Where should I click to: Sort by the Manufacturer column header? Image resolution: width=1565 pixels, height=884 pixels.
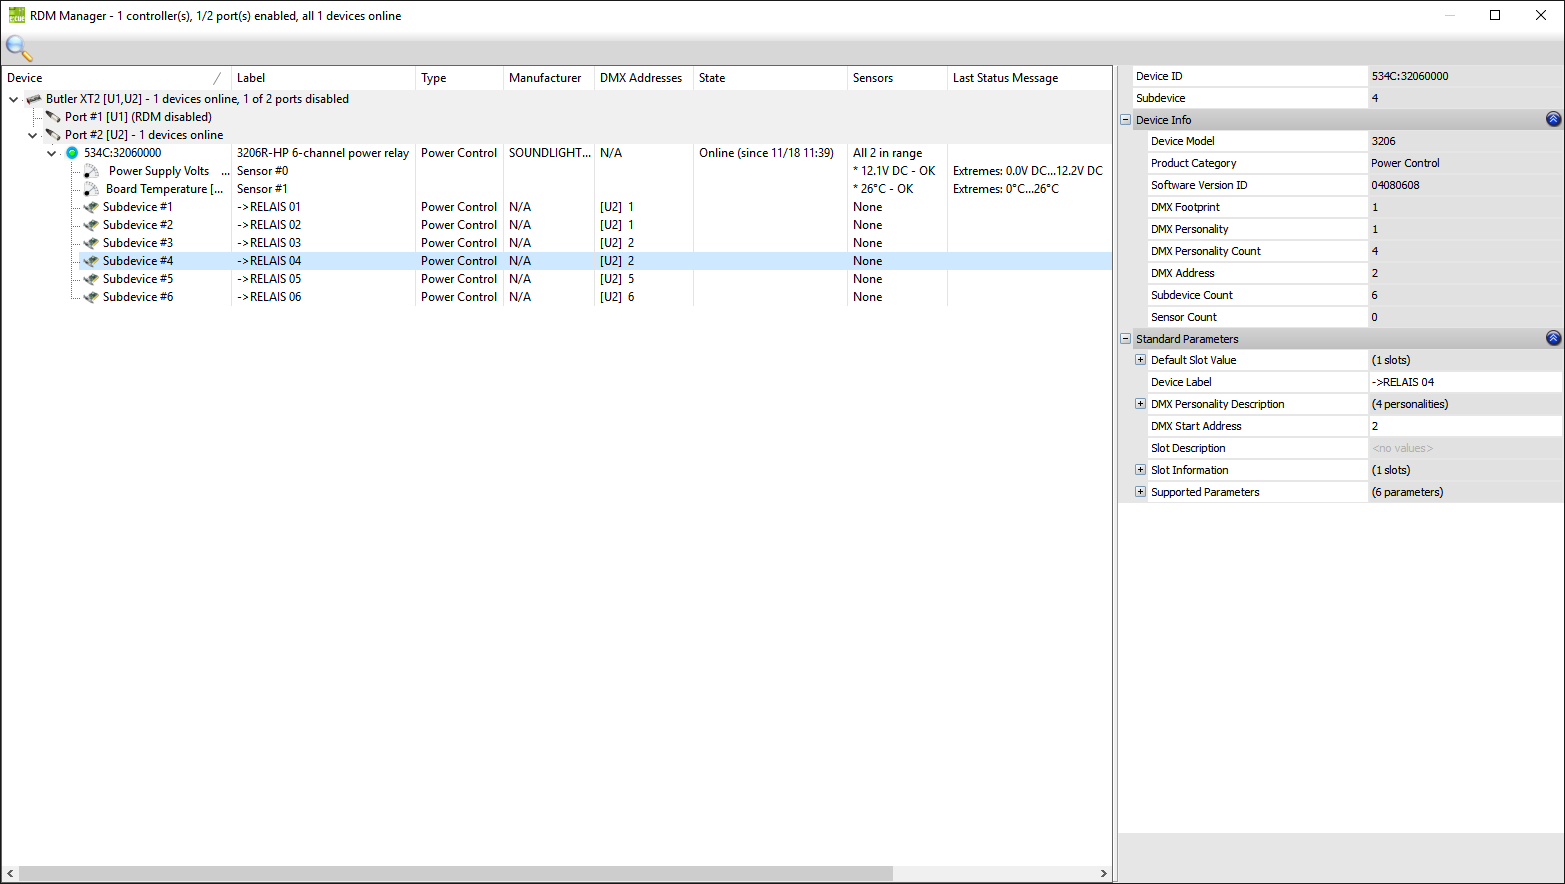(x=545, y=78)
